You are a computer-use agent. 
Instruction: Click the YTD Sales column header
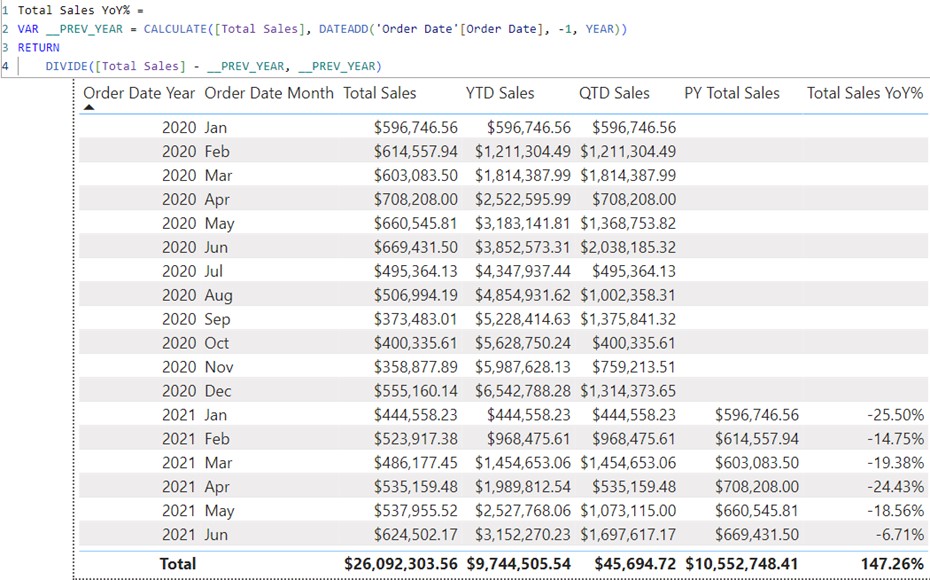pyautogui.click(x=499, y=93)
